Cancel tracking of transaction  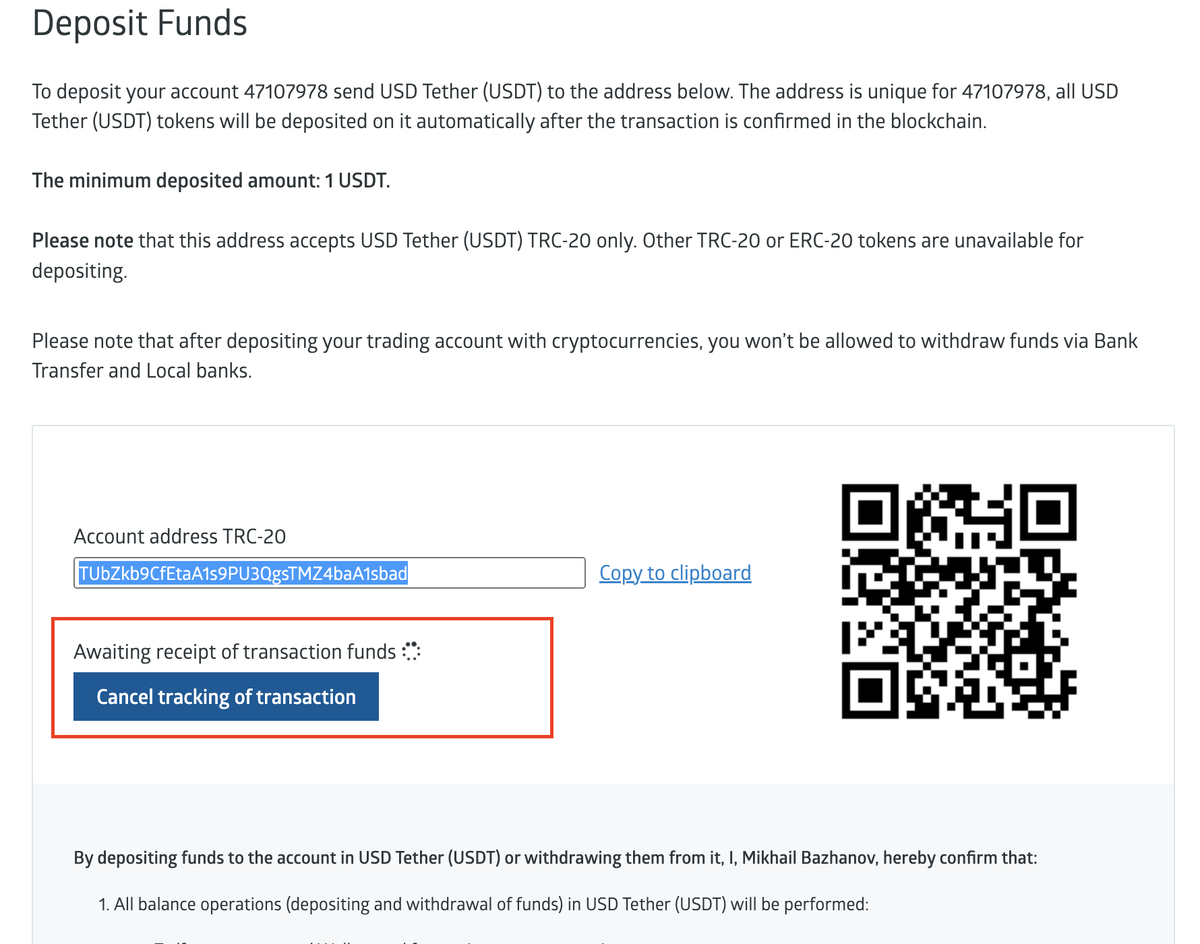(226, 697)
